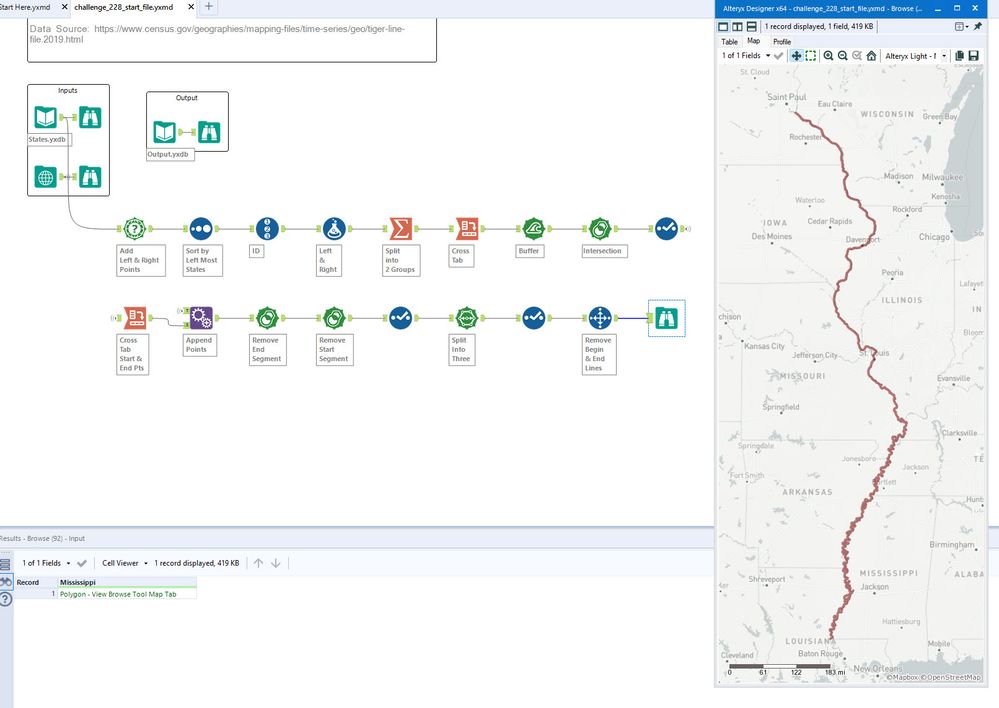Image resolution: width=999 pixels, height=708 pixels.
Task: Click the Left & Right formula flask tool
Action: [334, 228]
